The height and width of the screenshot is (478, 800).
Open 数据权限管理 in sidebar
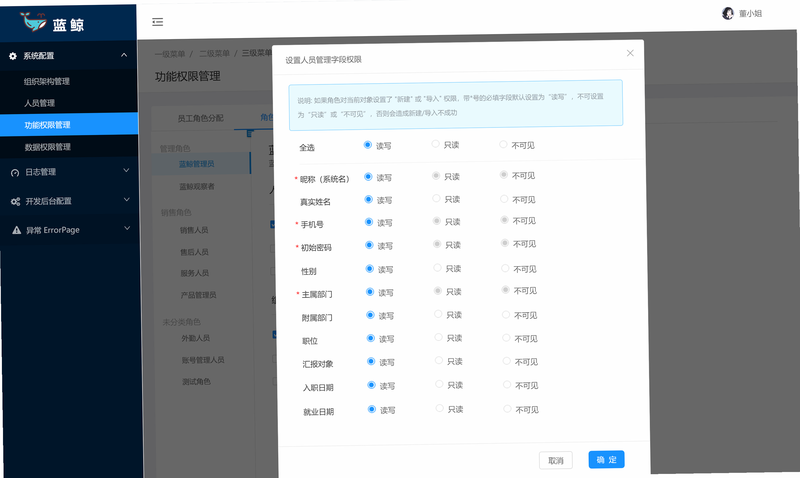(x=47, y=147)
